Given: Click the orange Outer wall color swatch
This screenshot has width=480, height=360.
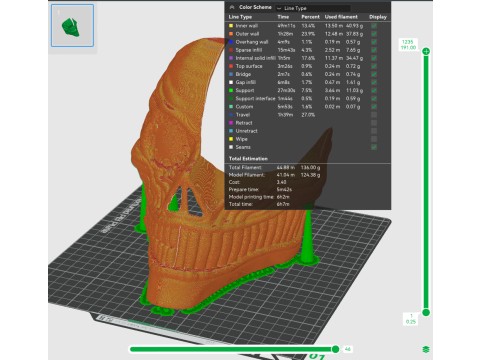Looking at the screenshot, I should (x=231, y=34).
